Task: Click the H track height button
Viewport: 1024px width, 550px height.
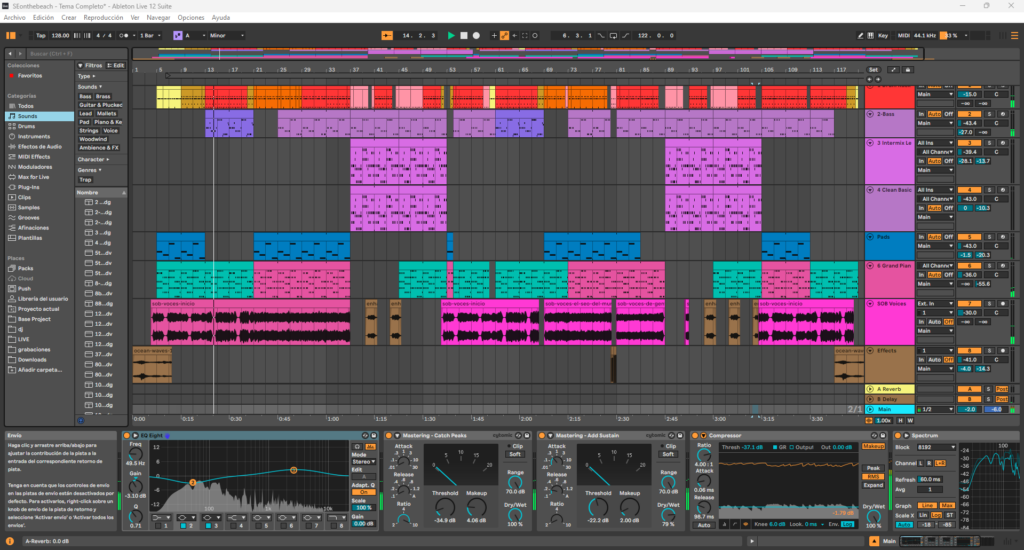Action: point(900,421)
